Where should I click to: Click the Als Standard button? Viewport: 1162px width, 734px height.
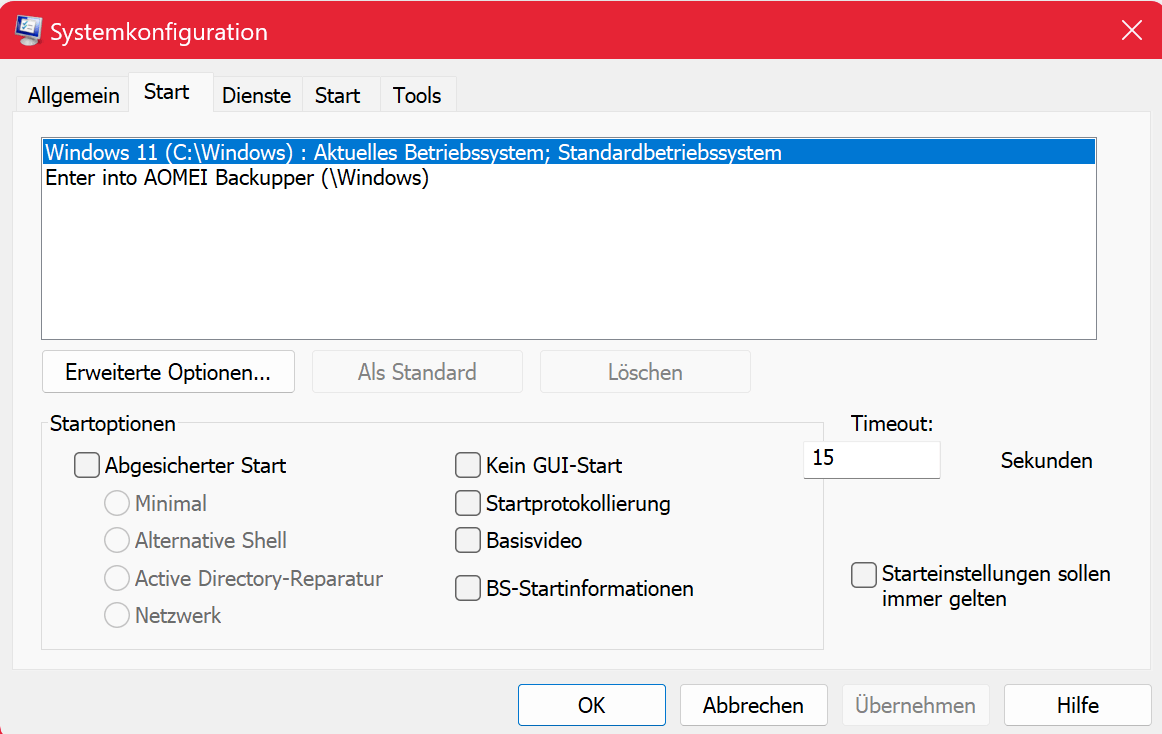click(417, 372)
